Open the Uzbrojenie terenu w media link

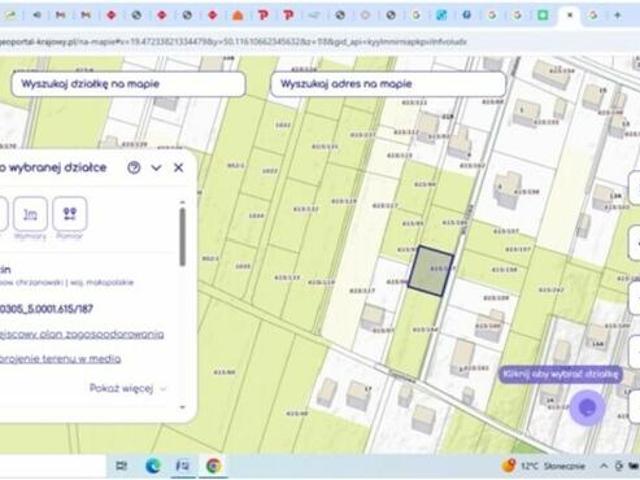click(x=60, y=359)
